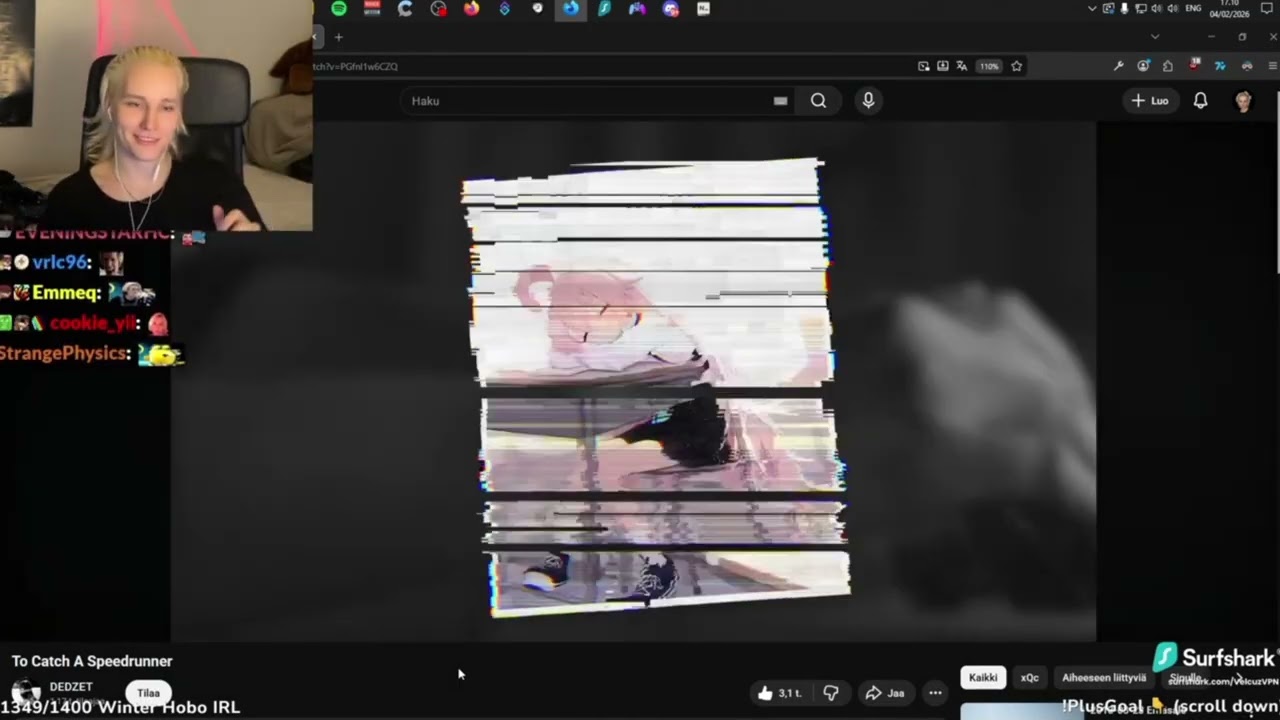
Task: Open browser developer tools wrench icon
Action: 1118,66
